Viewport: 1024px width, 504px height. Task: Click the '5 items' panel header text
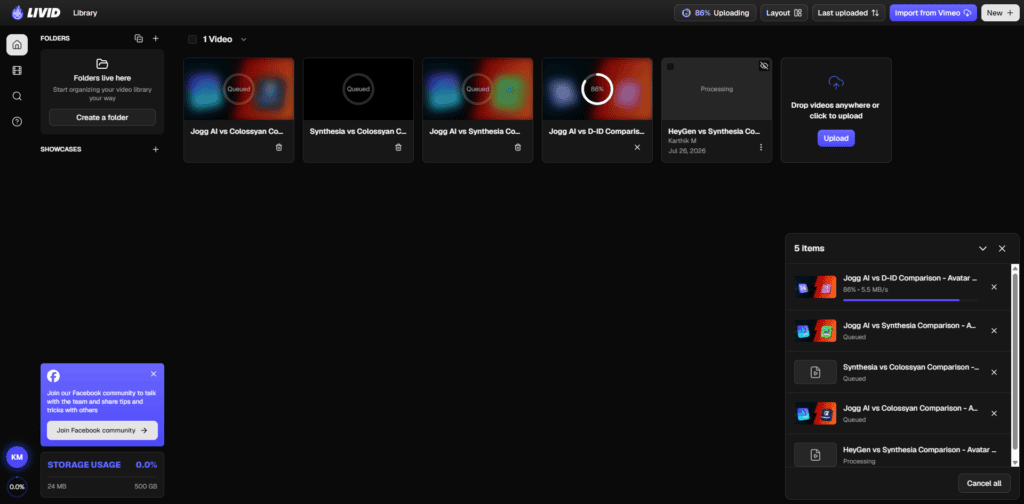point(808,249)
